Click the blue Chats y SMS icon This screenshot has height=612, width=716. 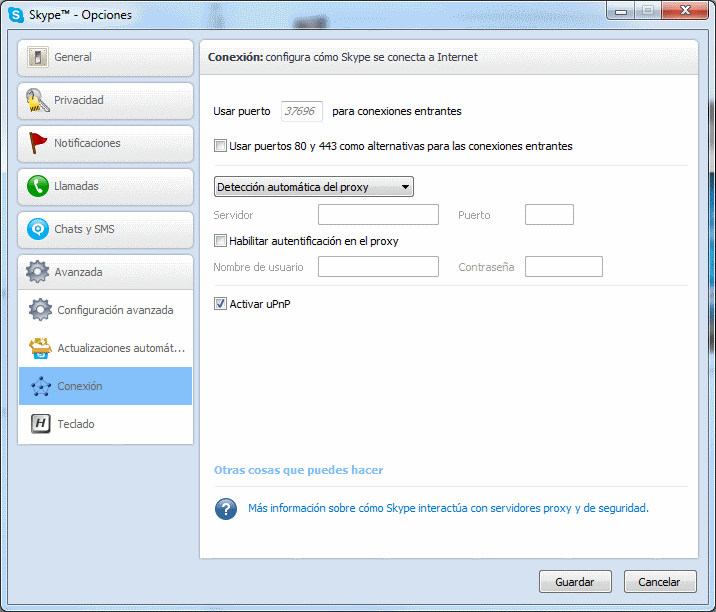(x=38, y=229)
